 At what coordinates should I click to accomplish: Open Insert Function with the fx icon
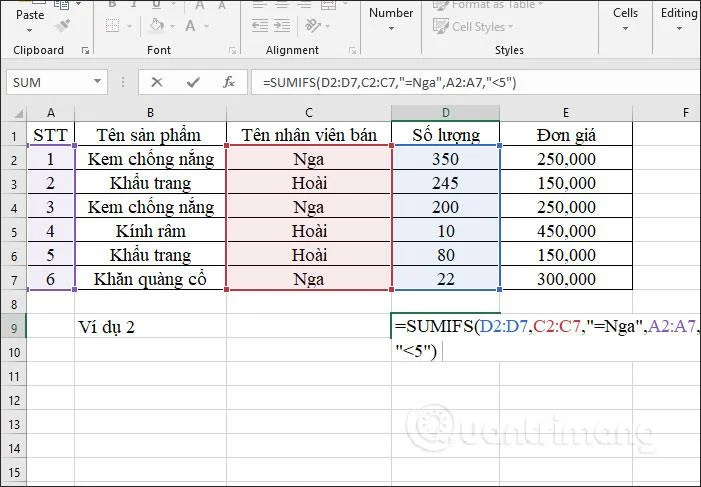[228, 82]
